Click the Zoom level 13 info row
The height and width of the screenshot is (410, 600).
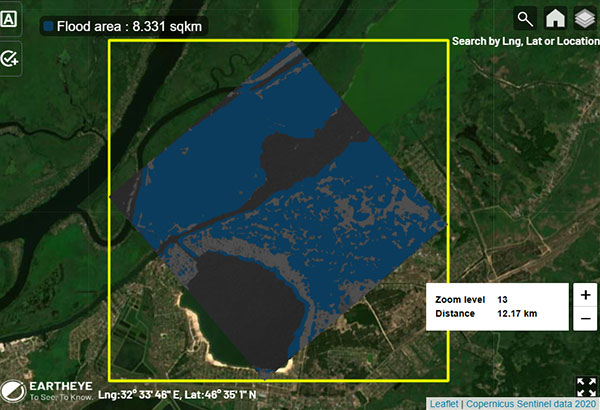tap(472, 299)
